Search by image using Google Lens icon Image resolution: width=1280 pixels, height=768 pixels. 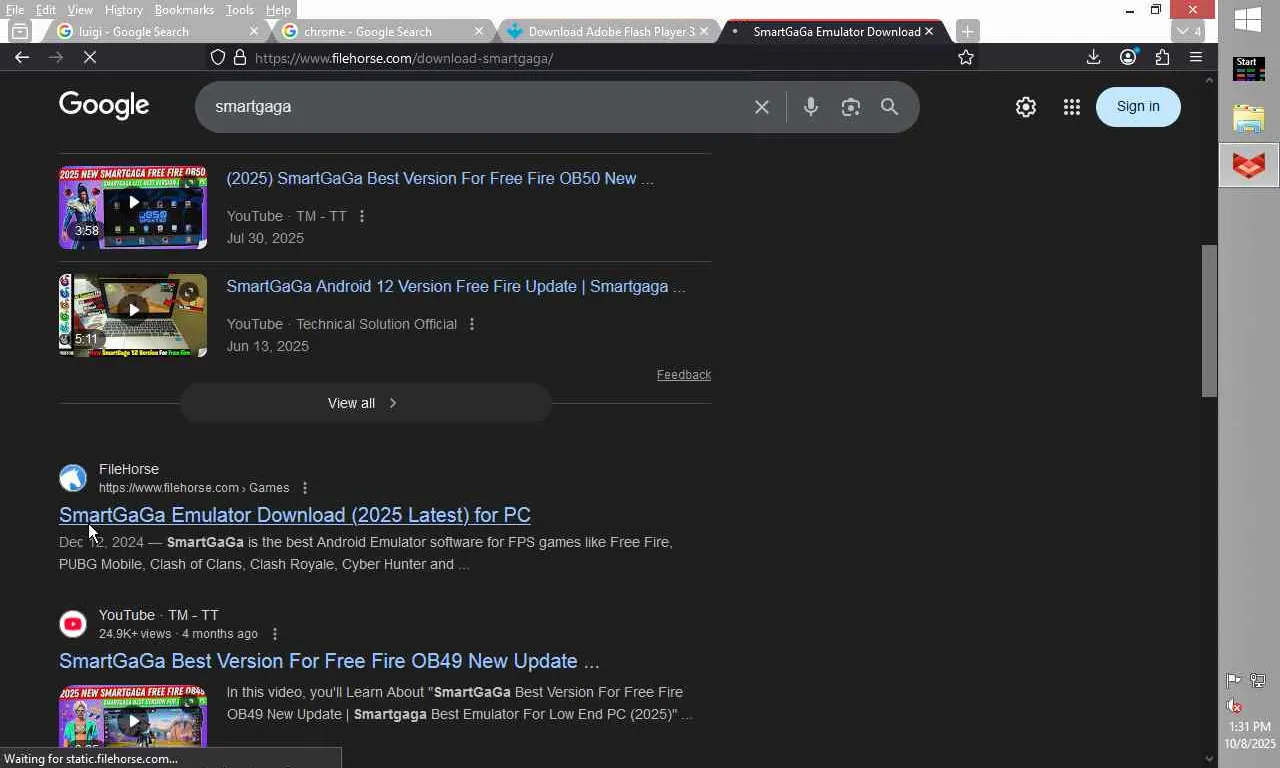point(851,107)
